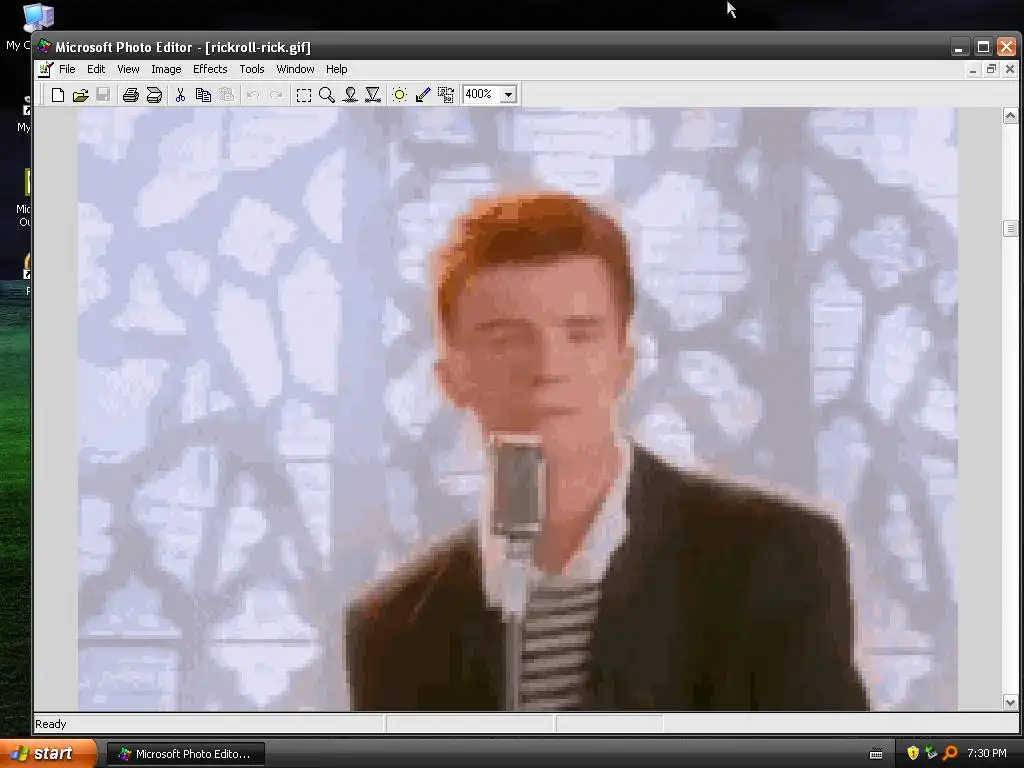The width and height of the screenshot is (1024, 768).
Task: Click the vertical scrollbar thumb
Action: pyautogui.click(x=1010, y=228)
